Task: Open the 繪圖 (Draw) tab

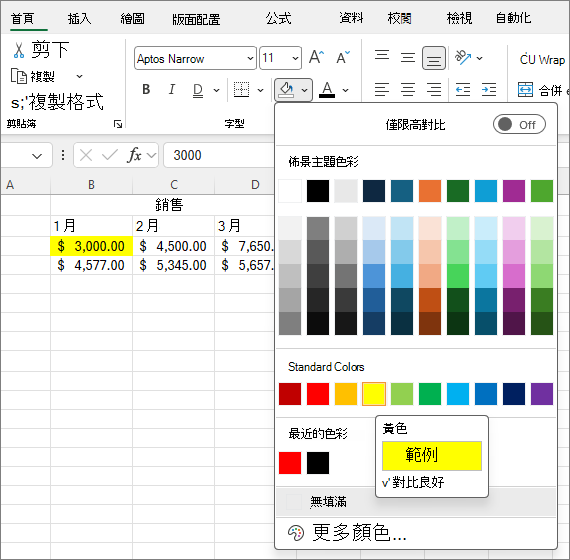Action: [x=132, y=18]
